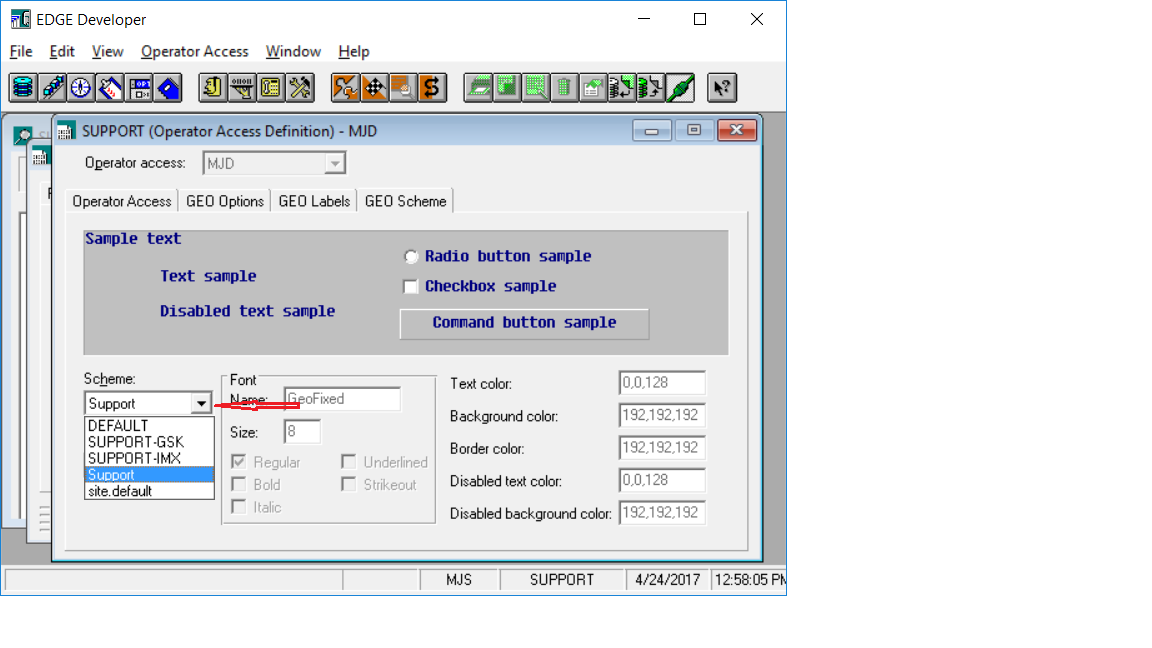The height and width of the screenshot is (648, 1152).
Task: Click the green grid with magnifier icon
Action: tap(536, 87)
